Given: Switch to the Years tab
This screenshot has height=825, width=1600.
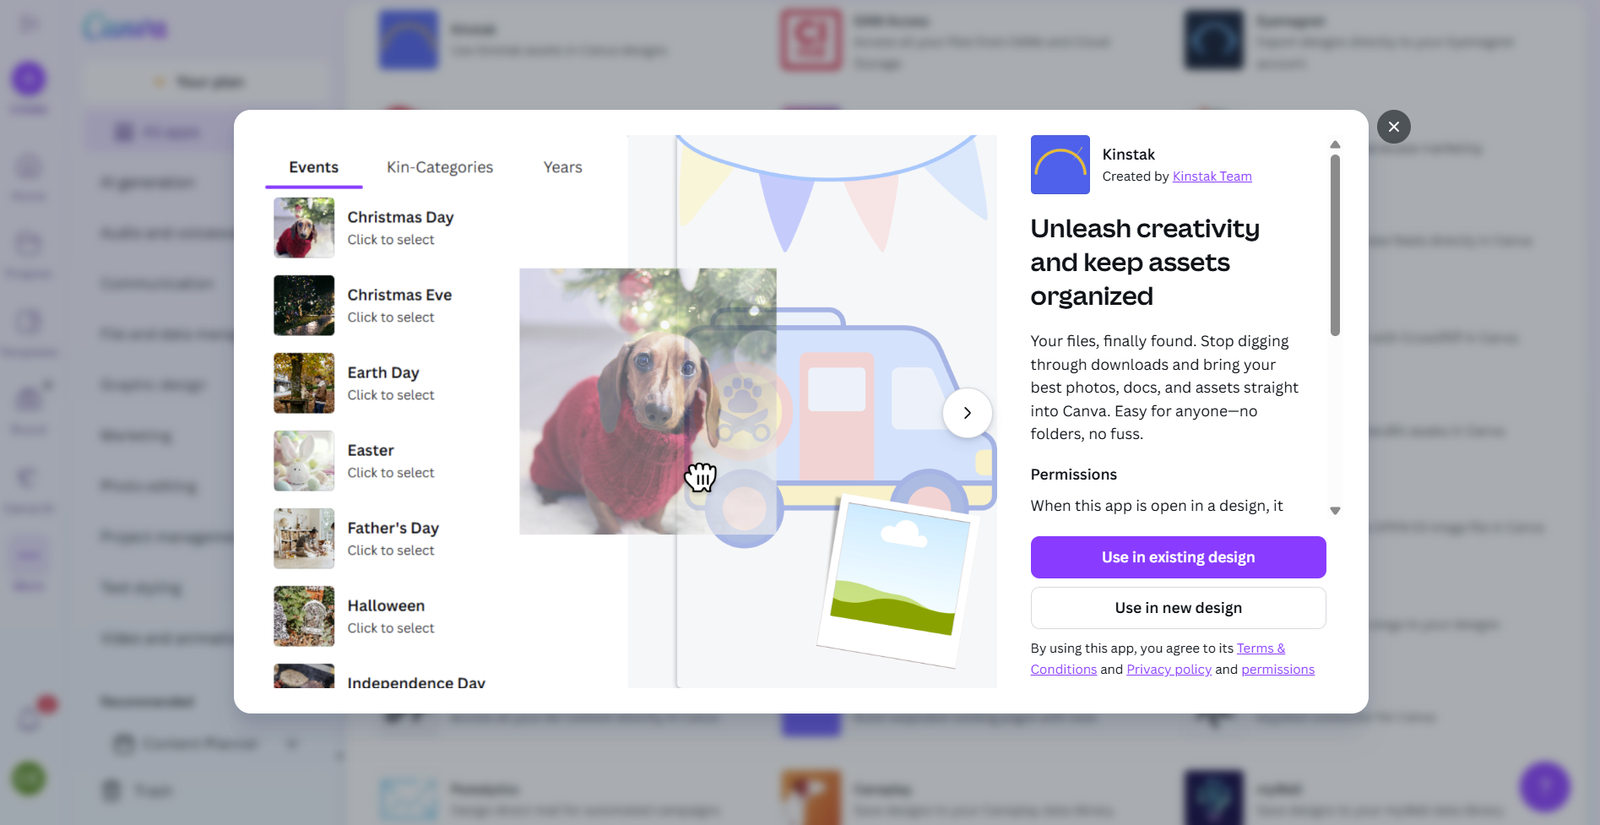Looking at the screenshot, I should (563, 167).
